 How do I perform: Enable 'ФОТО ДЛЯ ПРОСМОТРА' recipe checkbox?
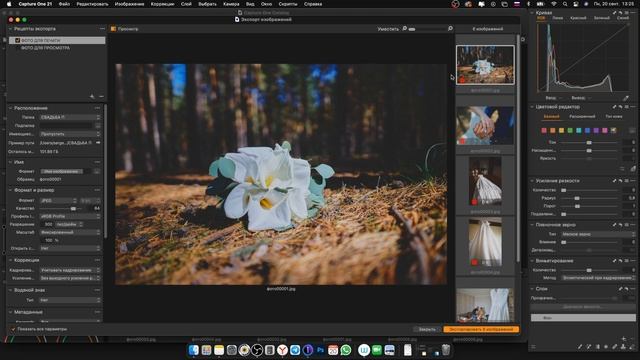tap(18, 48)
